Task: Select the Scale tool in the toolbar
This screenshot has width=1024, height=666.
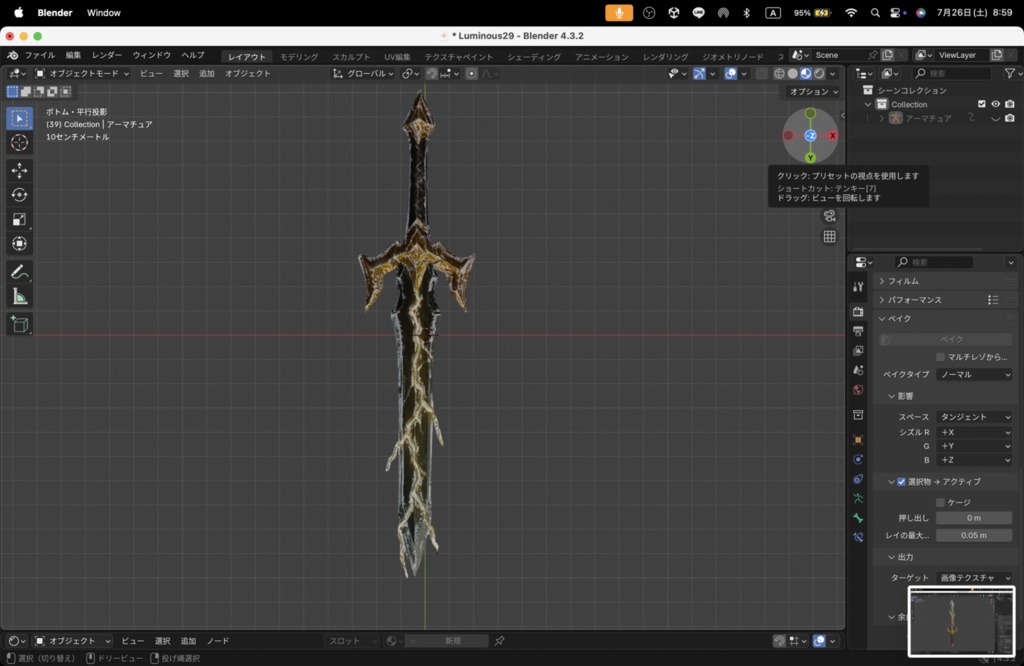Action: point(19,219)
